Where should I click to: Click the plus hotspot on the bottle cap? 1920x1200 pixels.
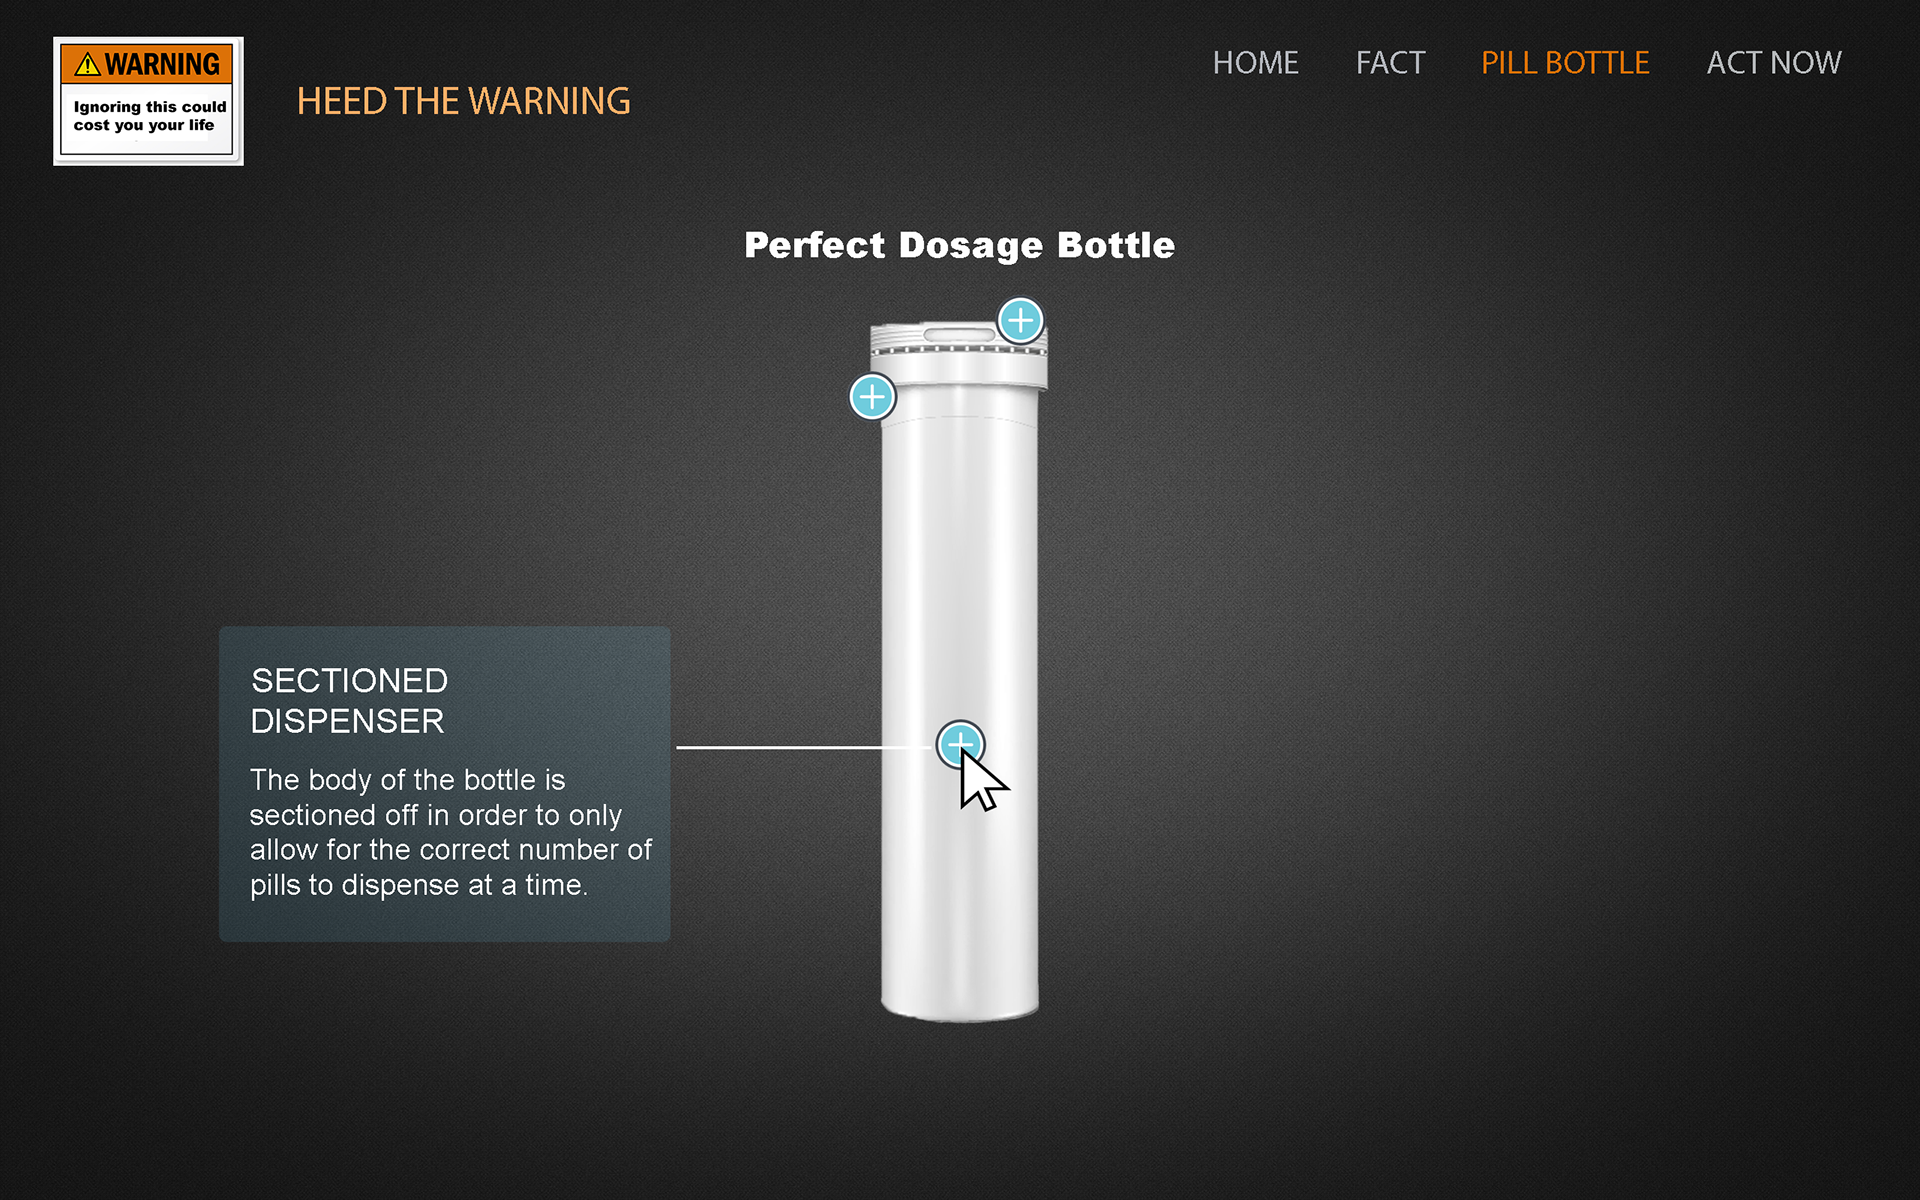click(1020, 321)
